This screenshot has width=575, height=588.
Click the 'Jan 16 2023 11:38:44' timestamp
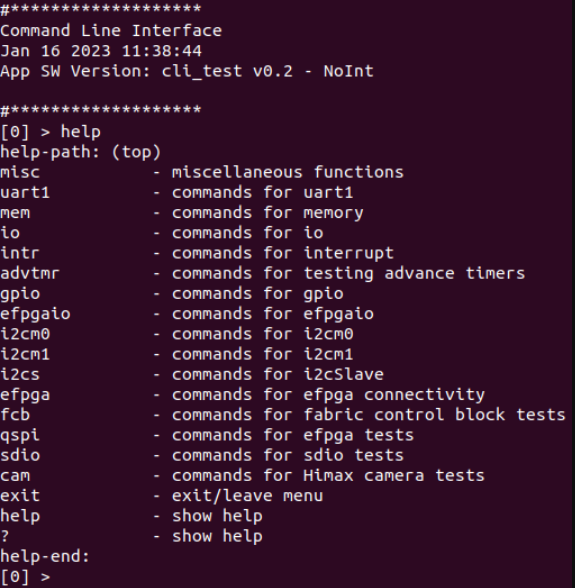tap(101, 51)
